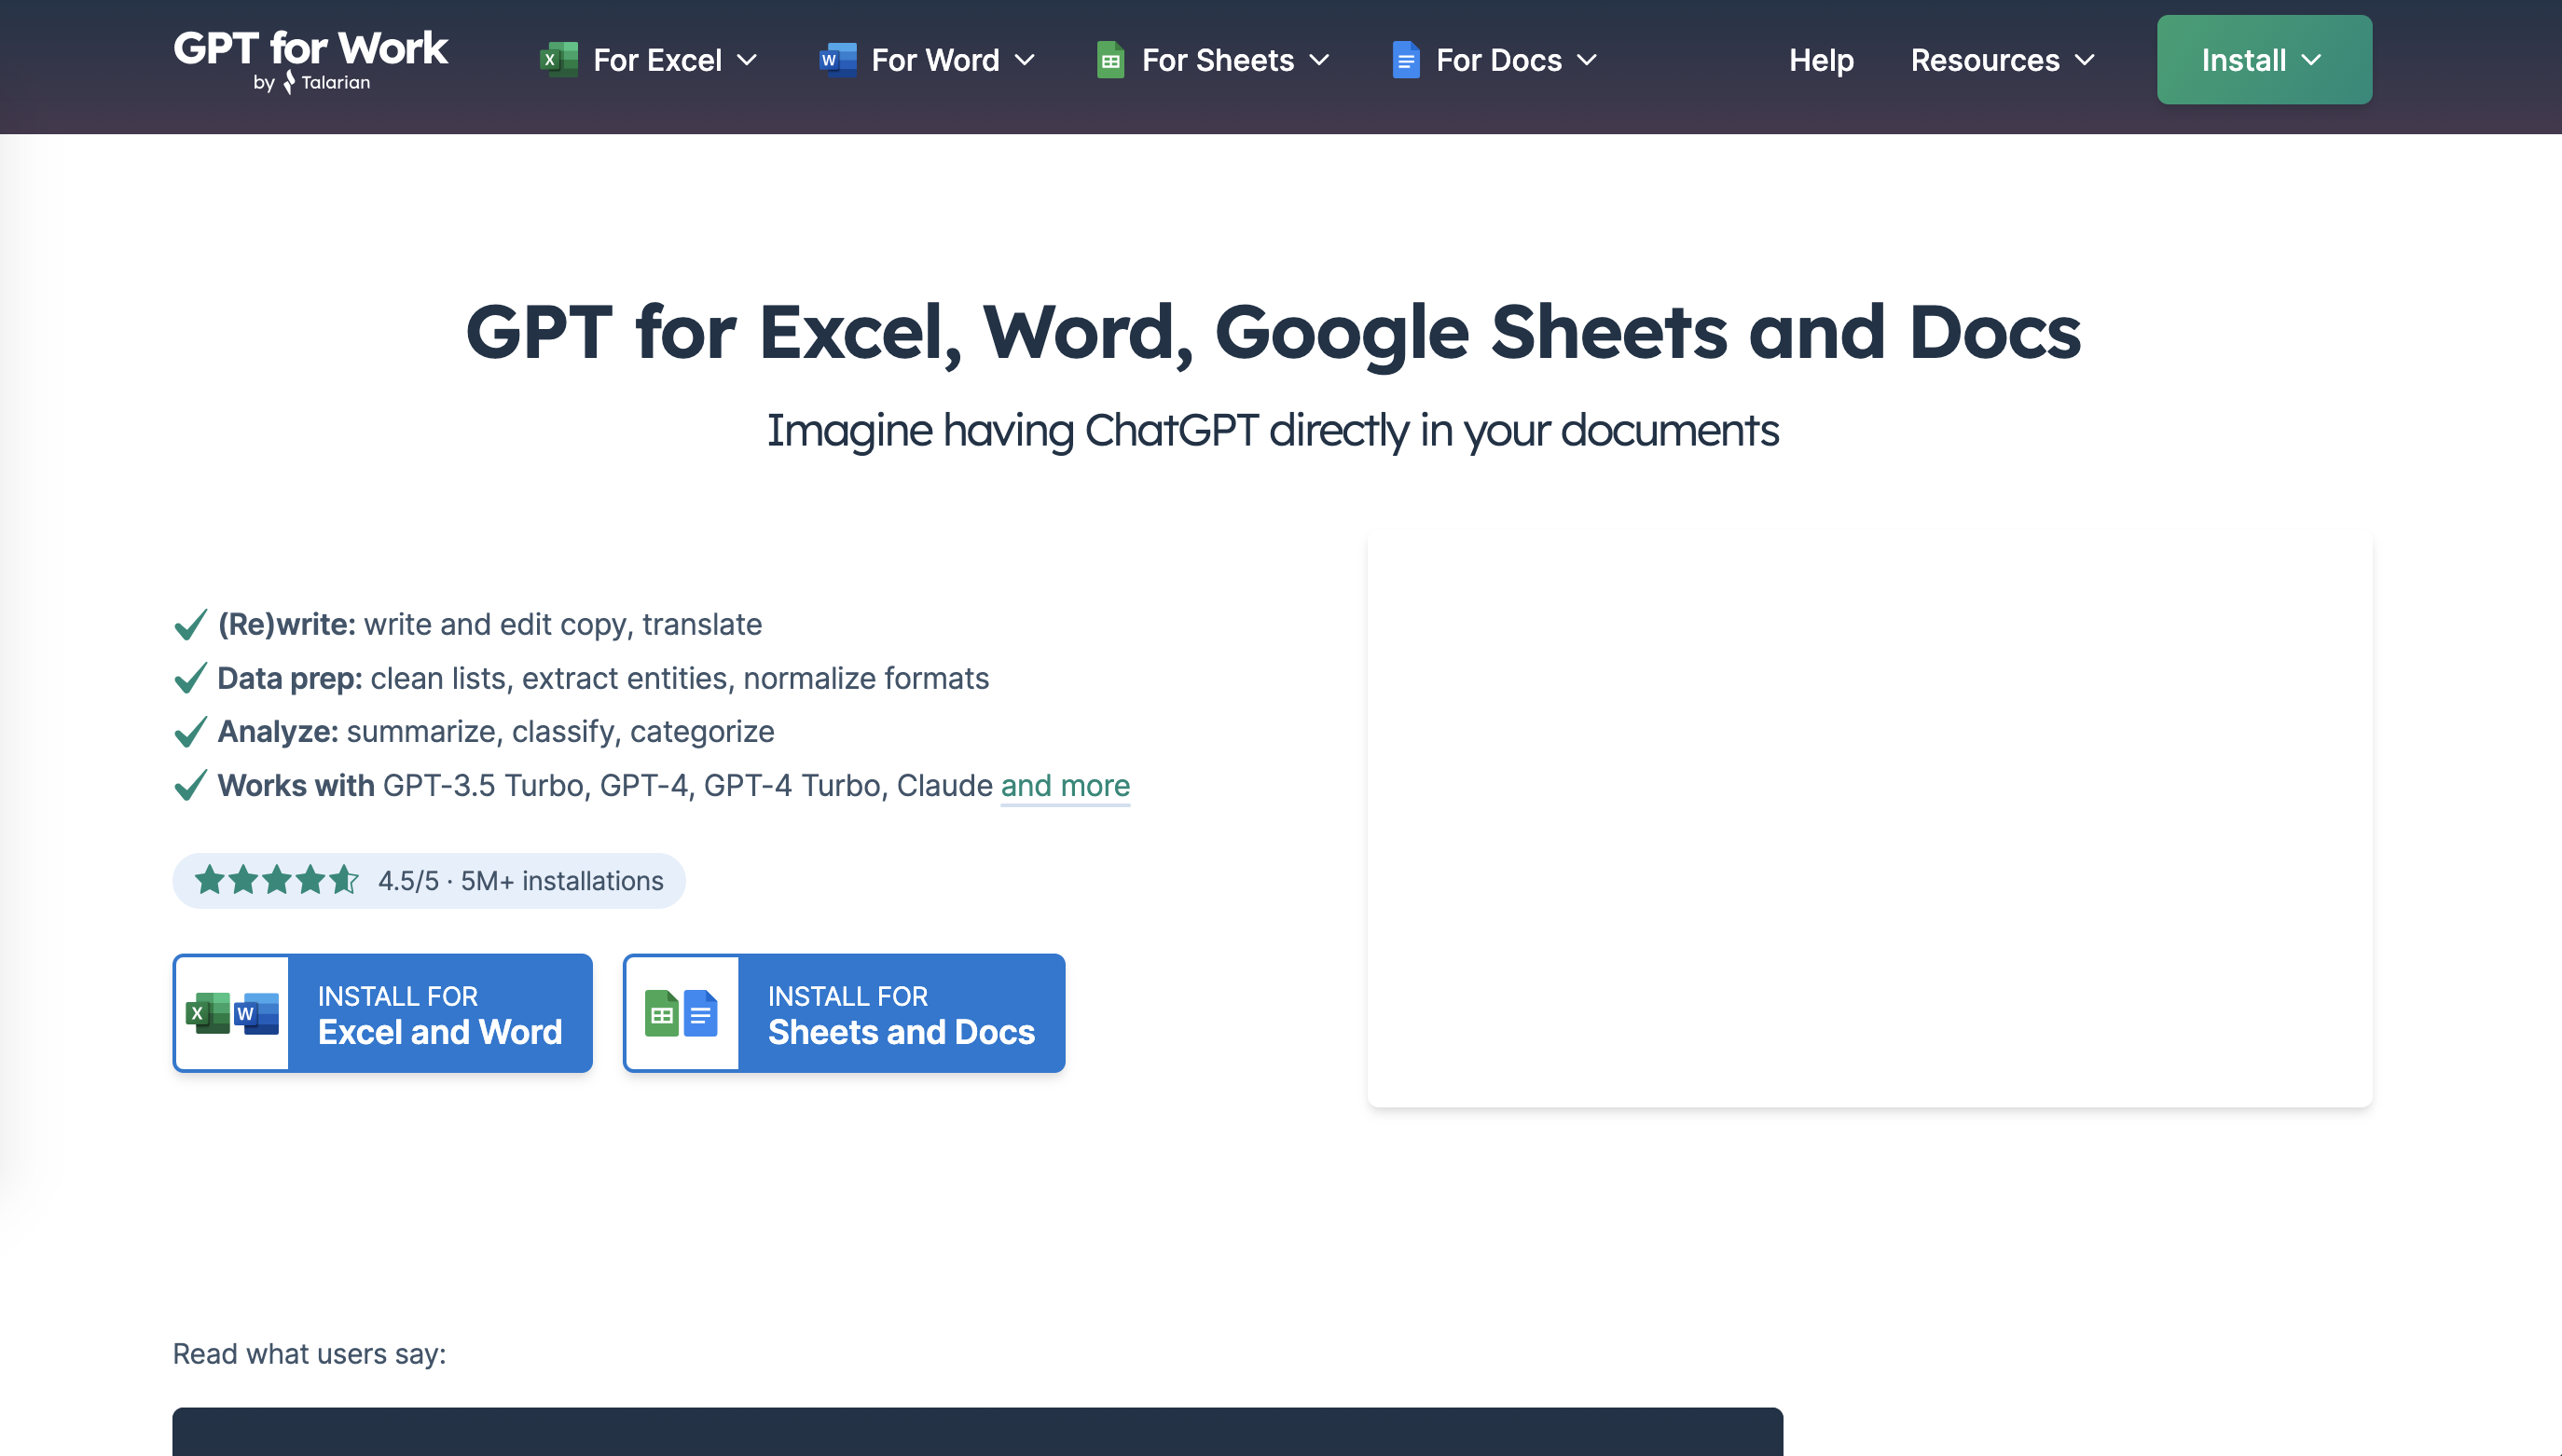Click 'Imagine having ChatGPT directly in your documents'
This screenshot has height=1456, width=2562.
tap(1273, 431)
